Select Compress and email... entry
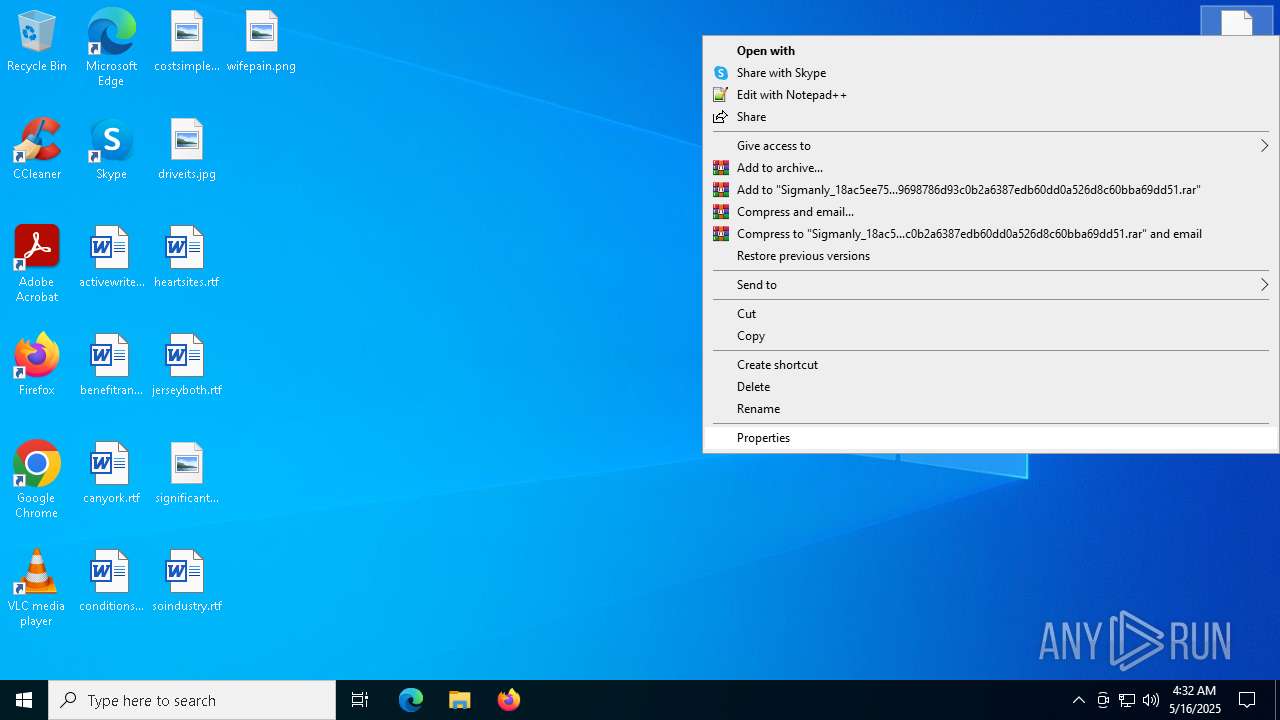Screen dimensions: 1280x720 pos(990,212)
